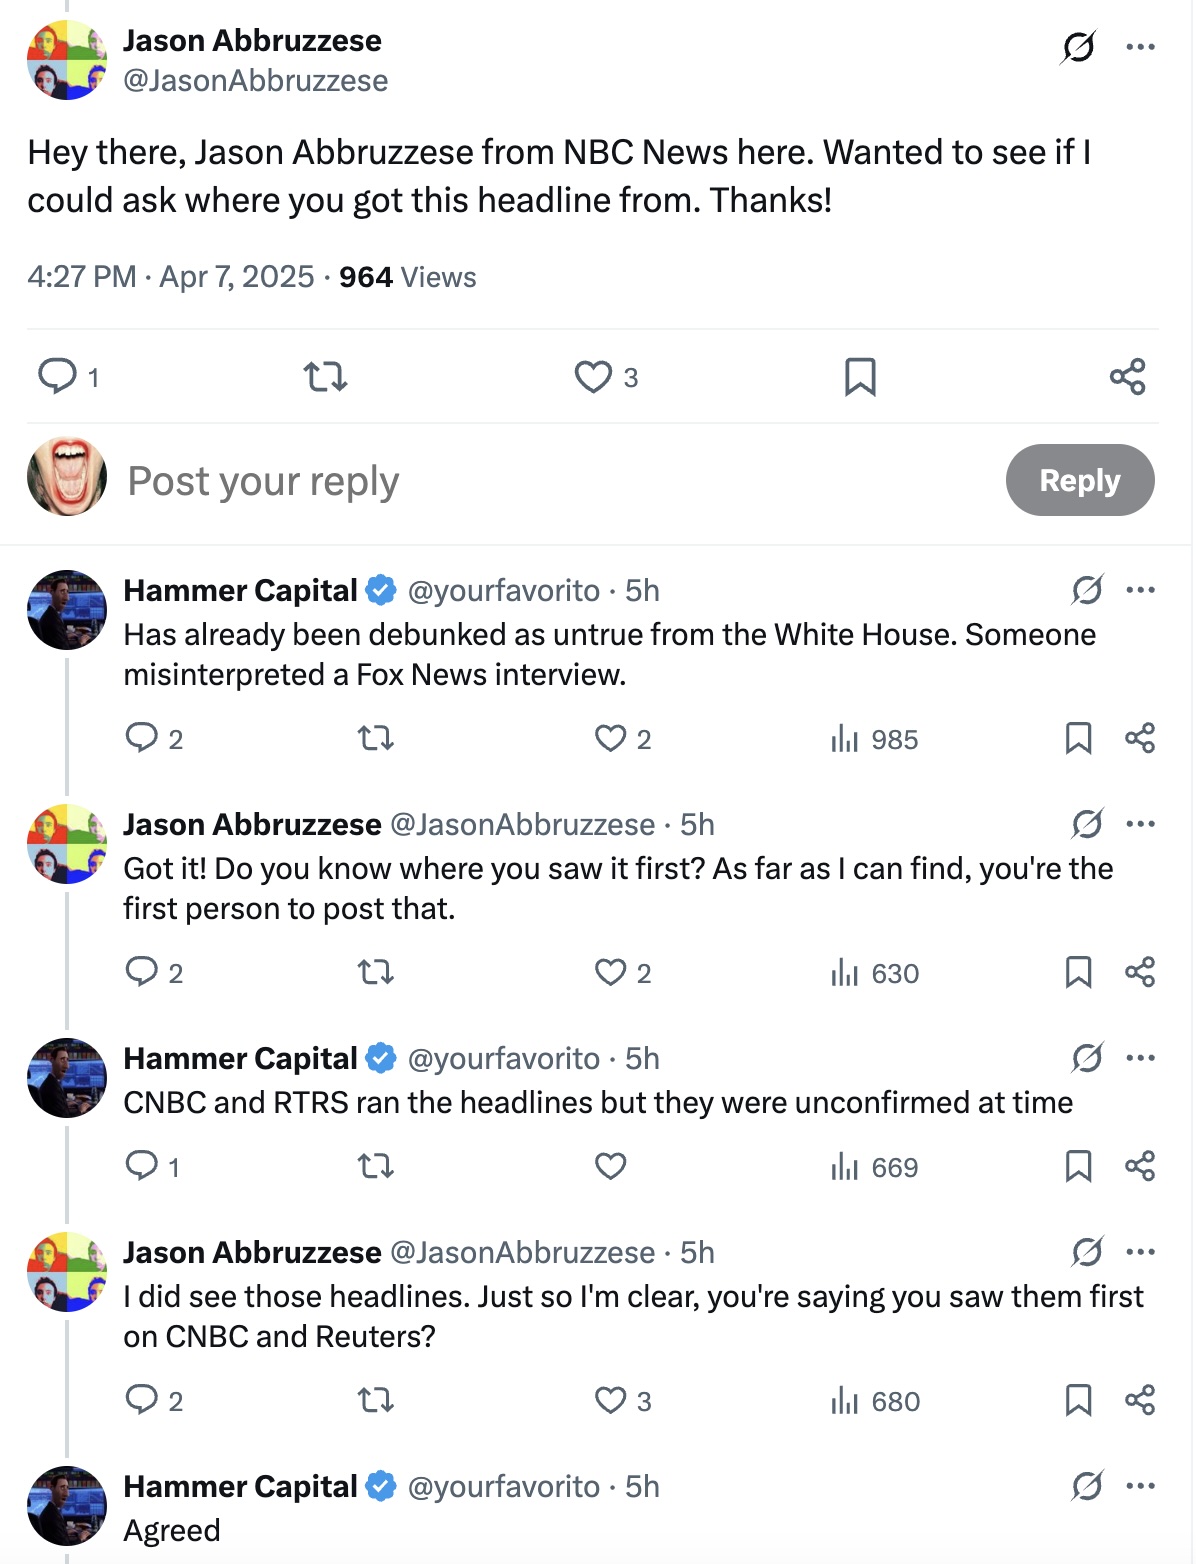The height and width of the screenshot is (1564, 1196).
Task: Click the reply icon on main post
Action: point(57,377)
